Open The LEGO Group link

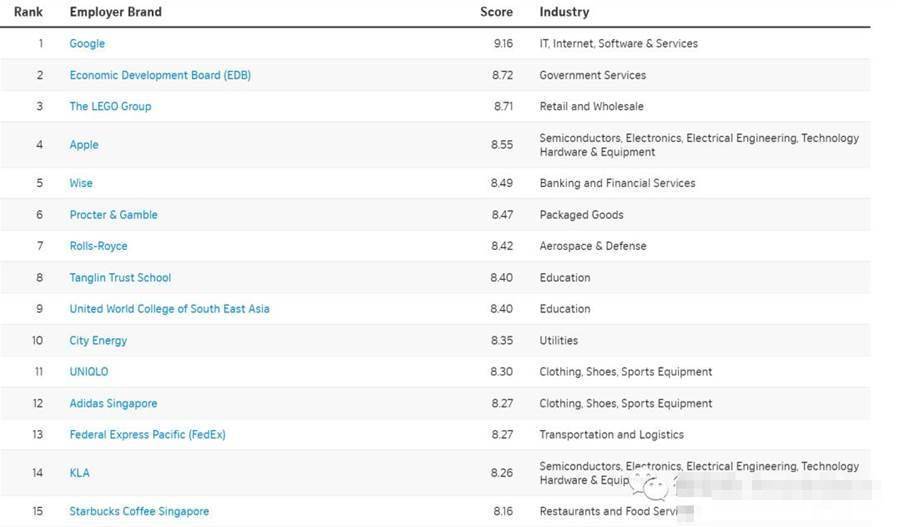(x=110, y=106)
